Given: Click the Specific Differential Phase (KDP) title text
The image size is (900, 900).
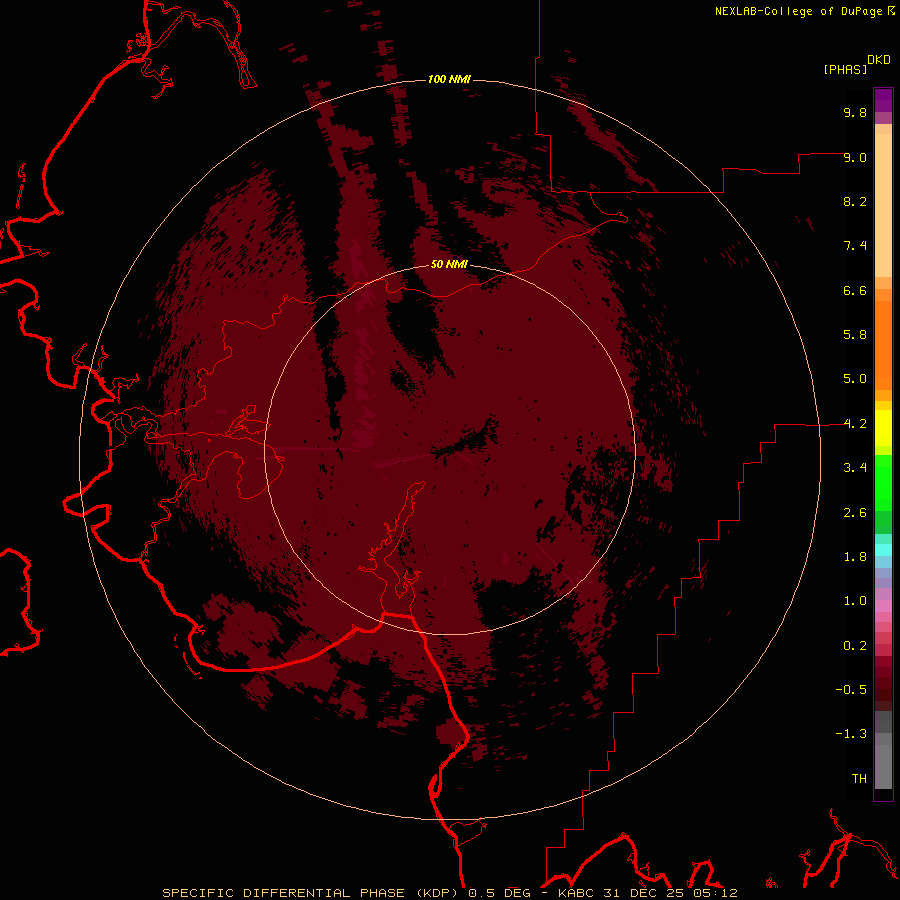Looking at the screenshot, I should click(312, 893).
